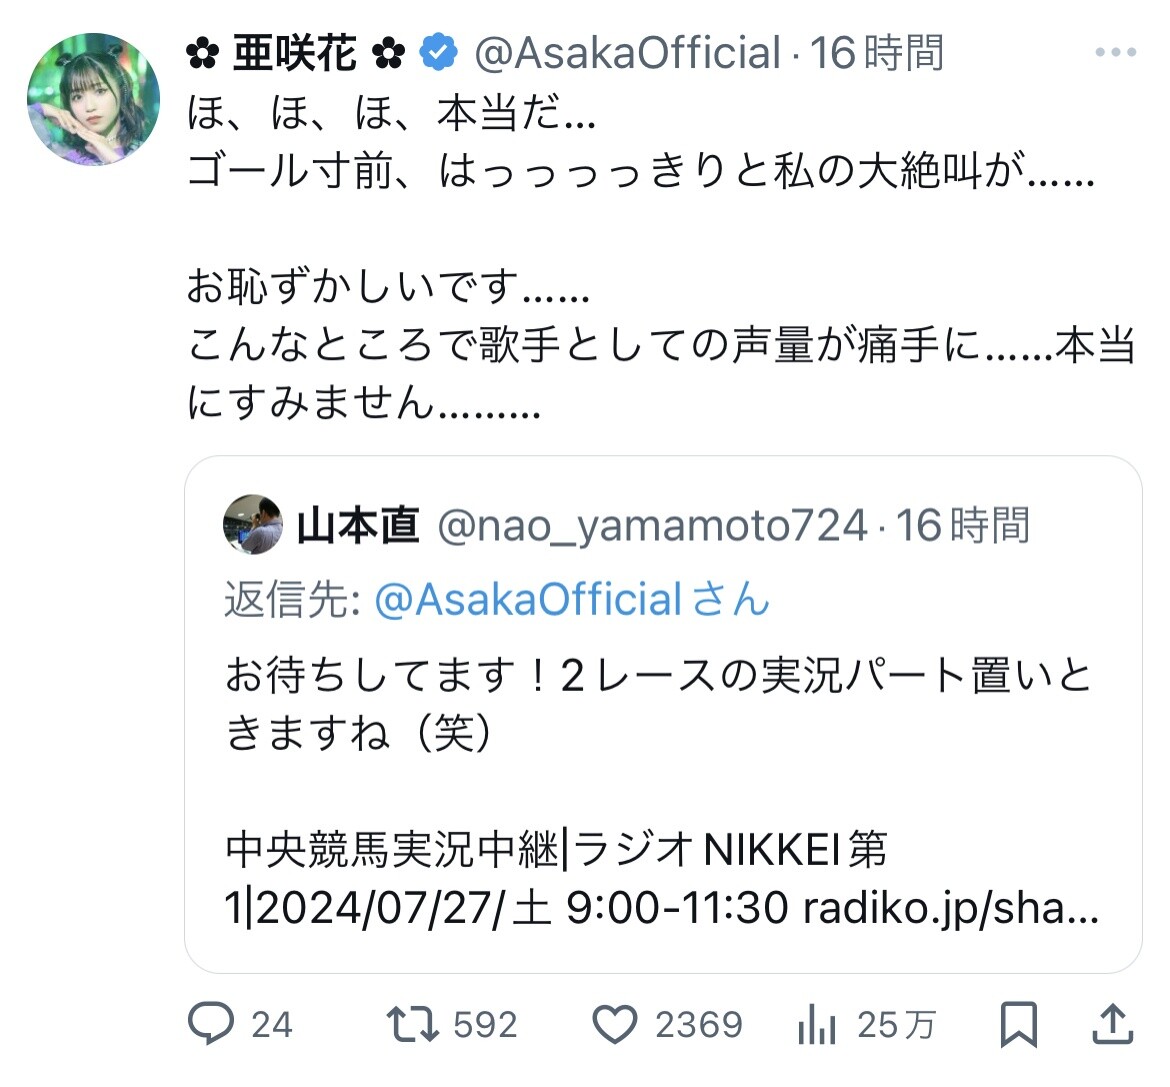
Task: Click the 亜咲花 display name
Action: coord(294,53)
